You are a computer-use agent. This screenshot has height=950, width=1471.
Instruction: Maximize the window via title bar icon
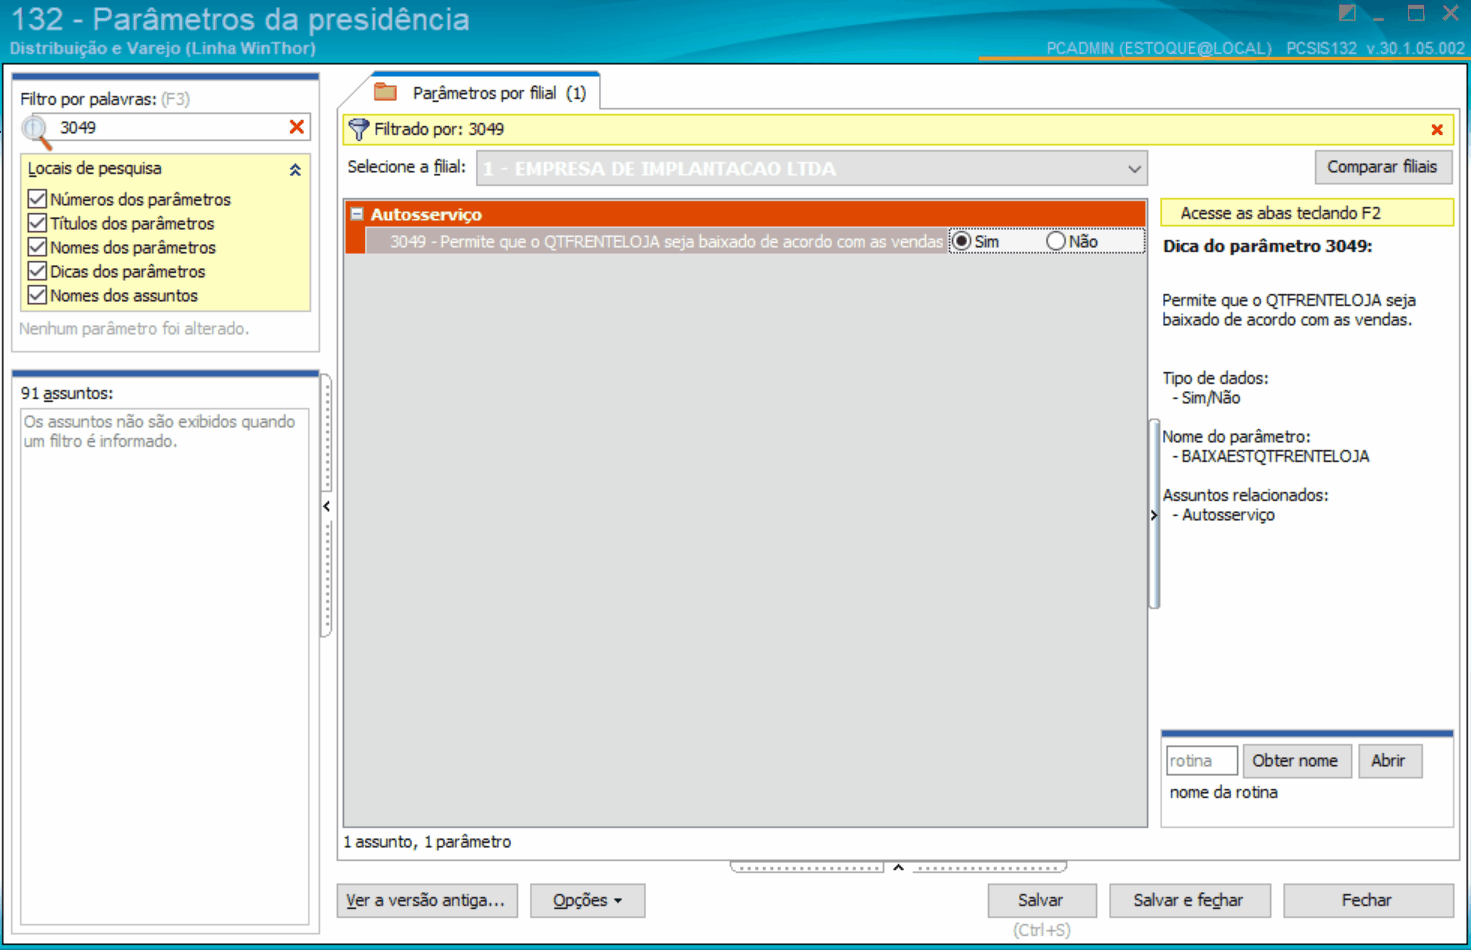point(1416,13)
